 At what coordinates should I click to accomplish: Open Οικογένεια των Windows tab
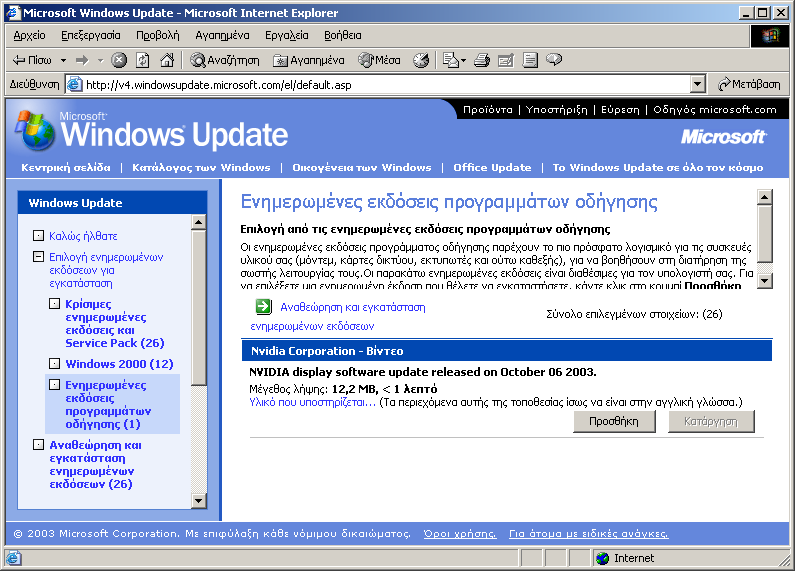362,168
